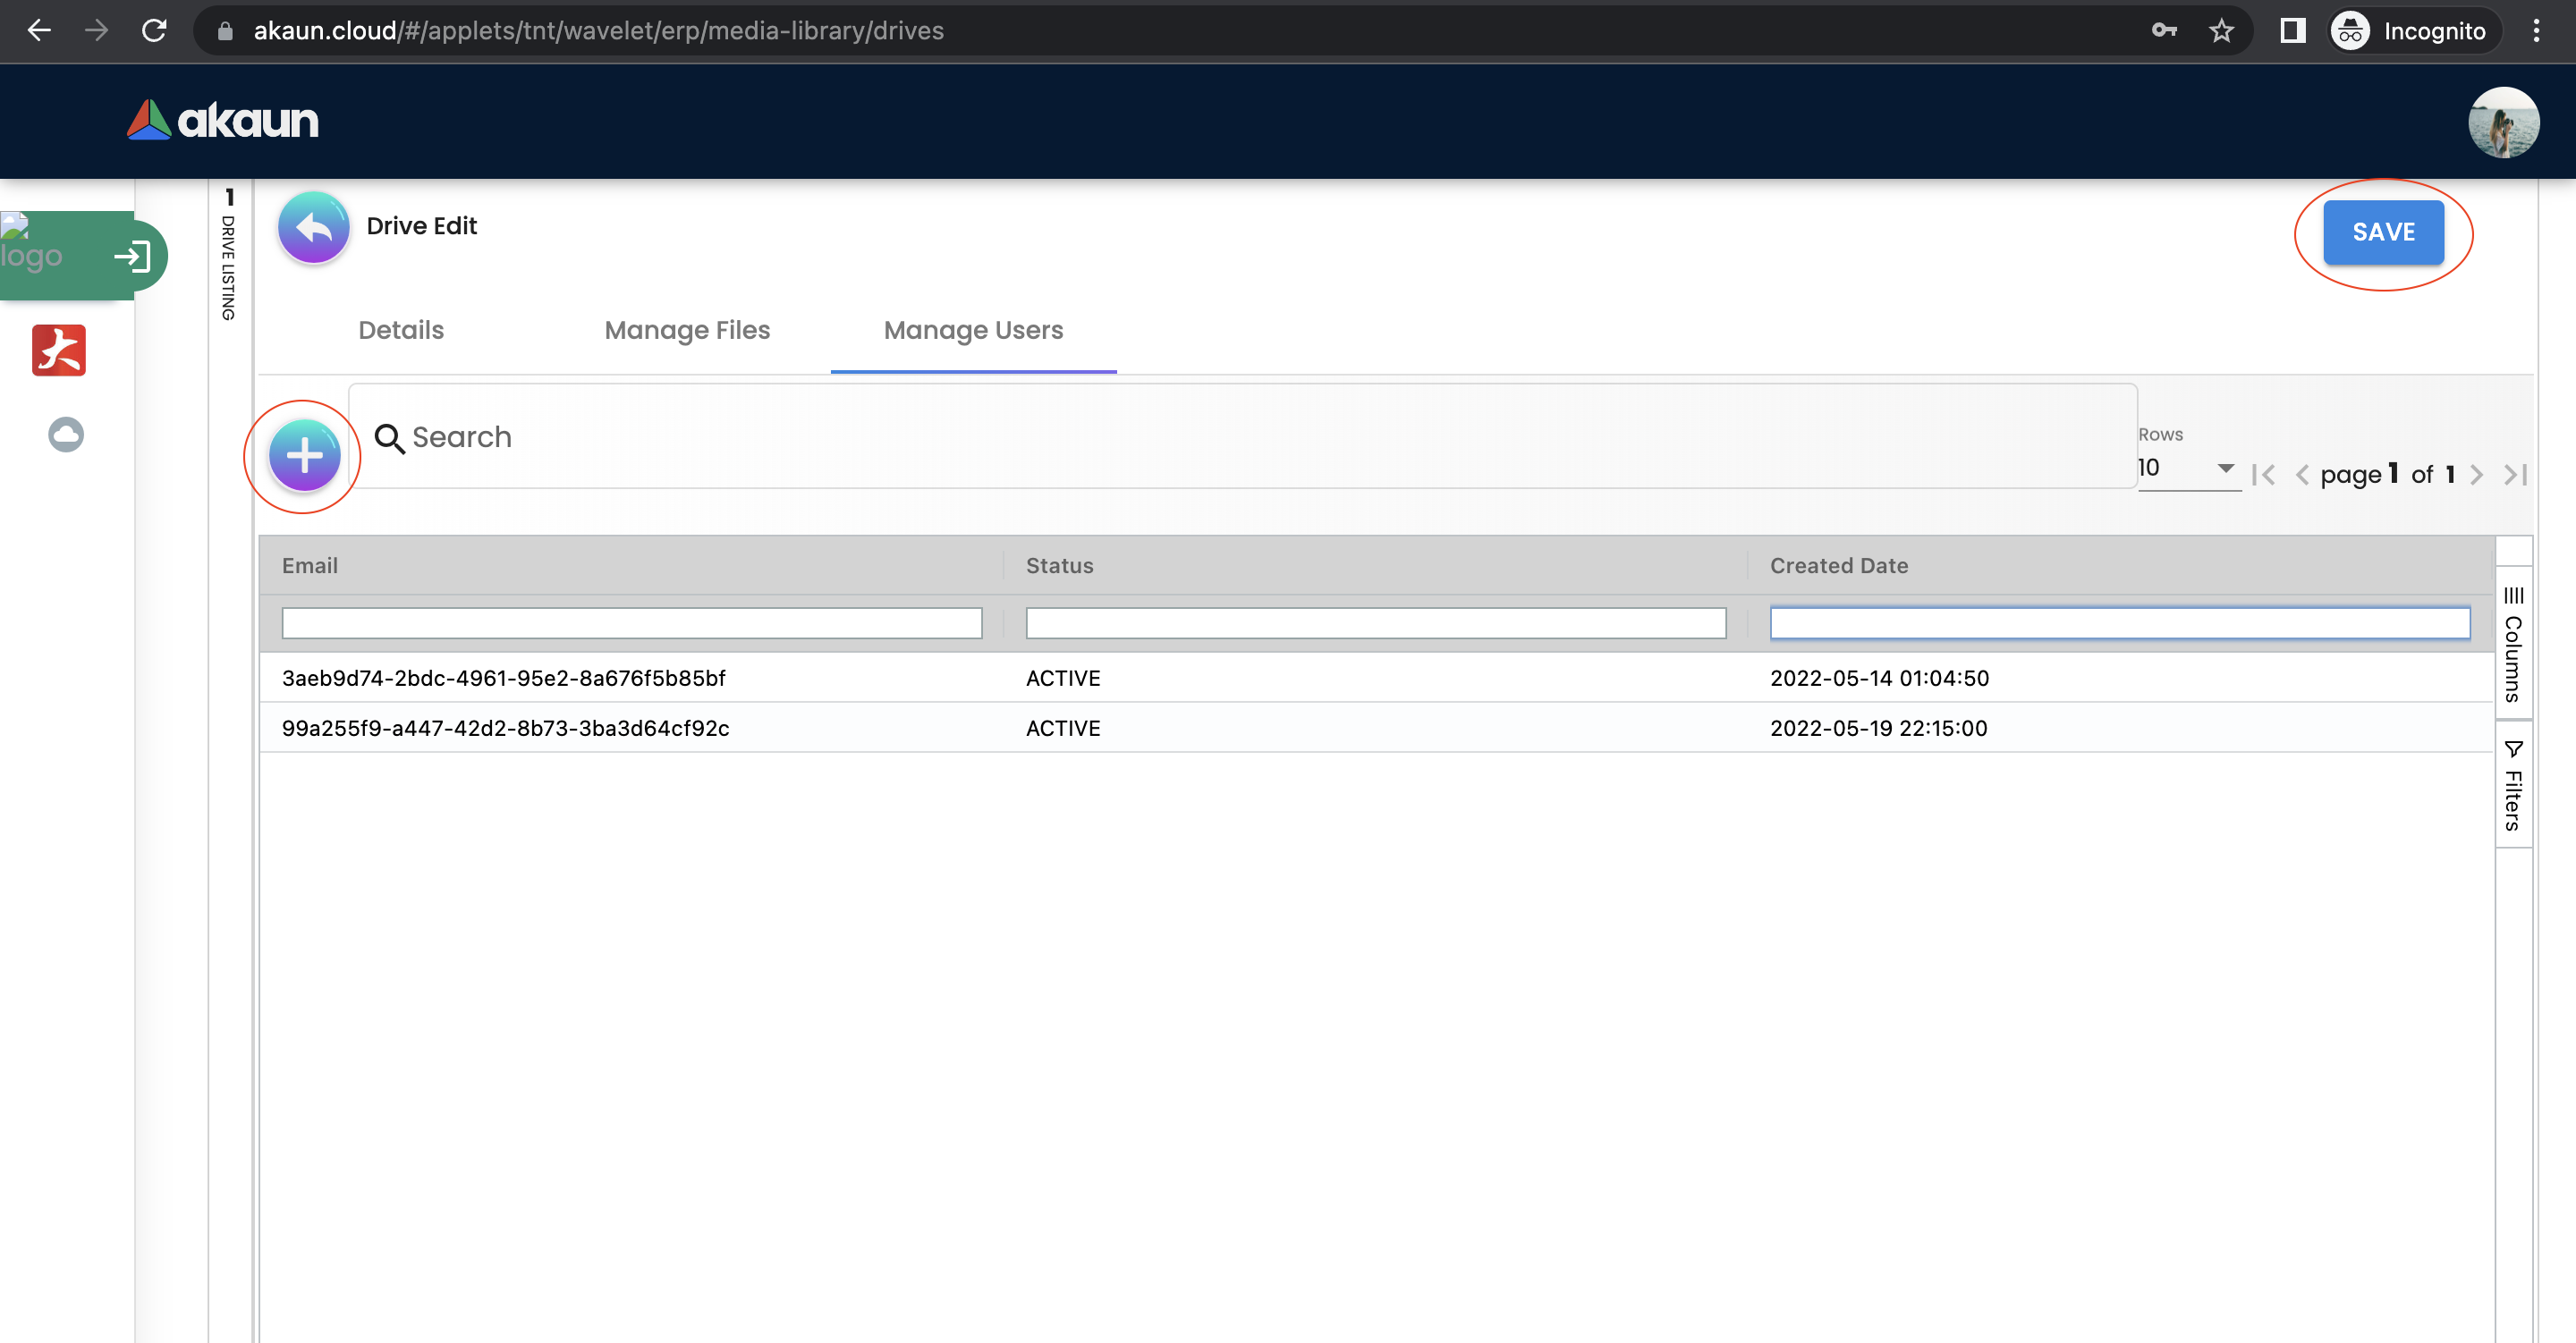This screenshot has width=2576, height=1343.
Task: Go to next page chevron
Action: tap(2476, 474)
